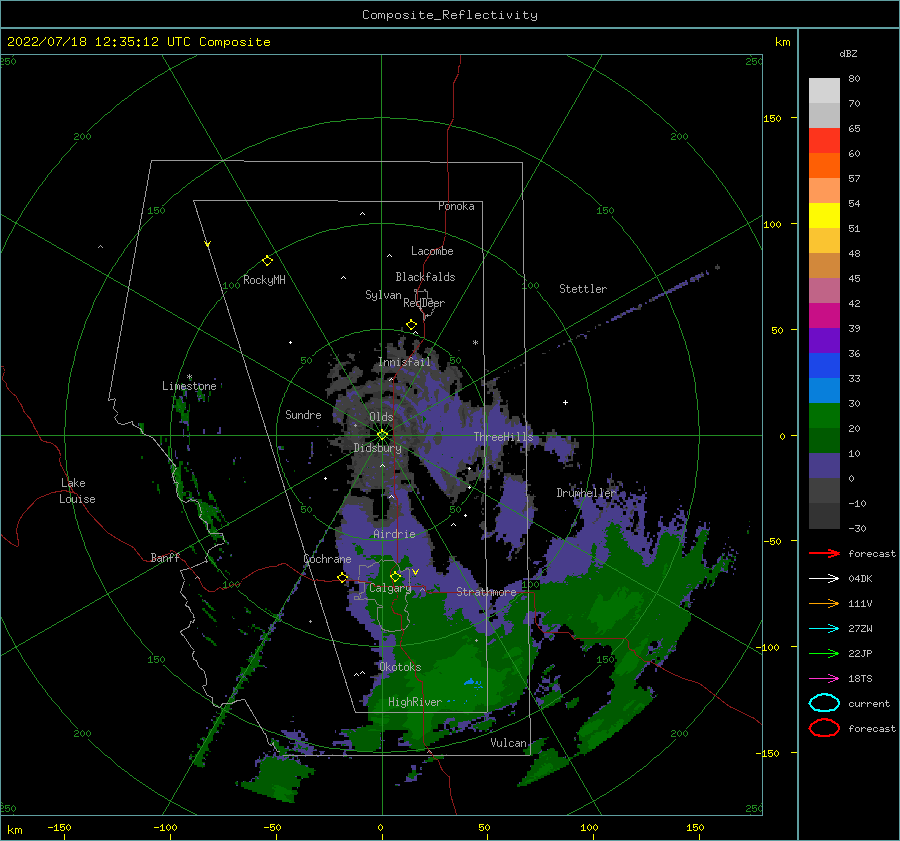Click the Ponoka city label
The image size is (900, 841).
pyautogui.click(x=456, y=206)
